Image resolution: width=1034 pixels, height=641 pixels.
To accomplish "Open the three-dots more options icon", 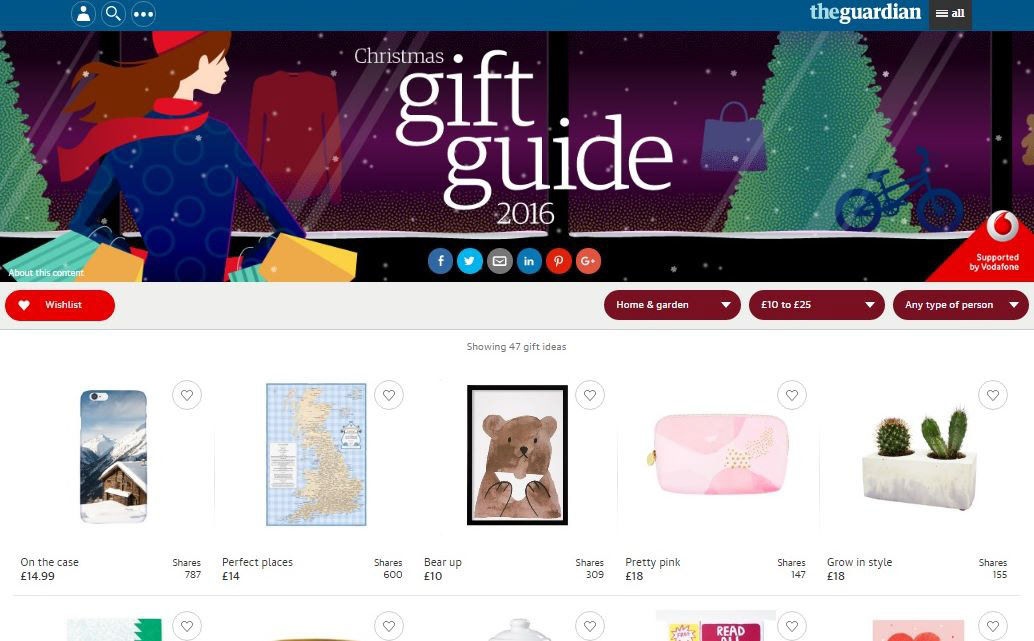I will pos(144,14).
